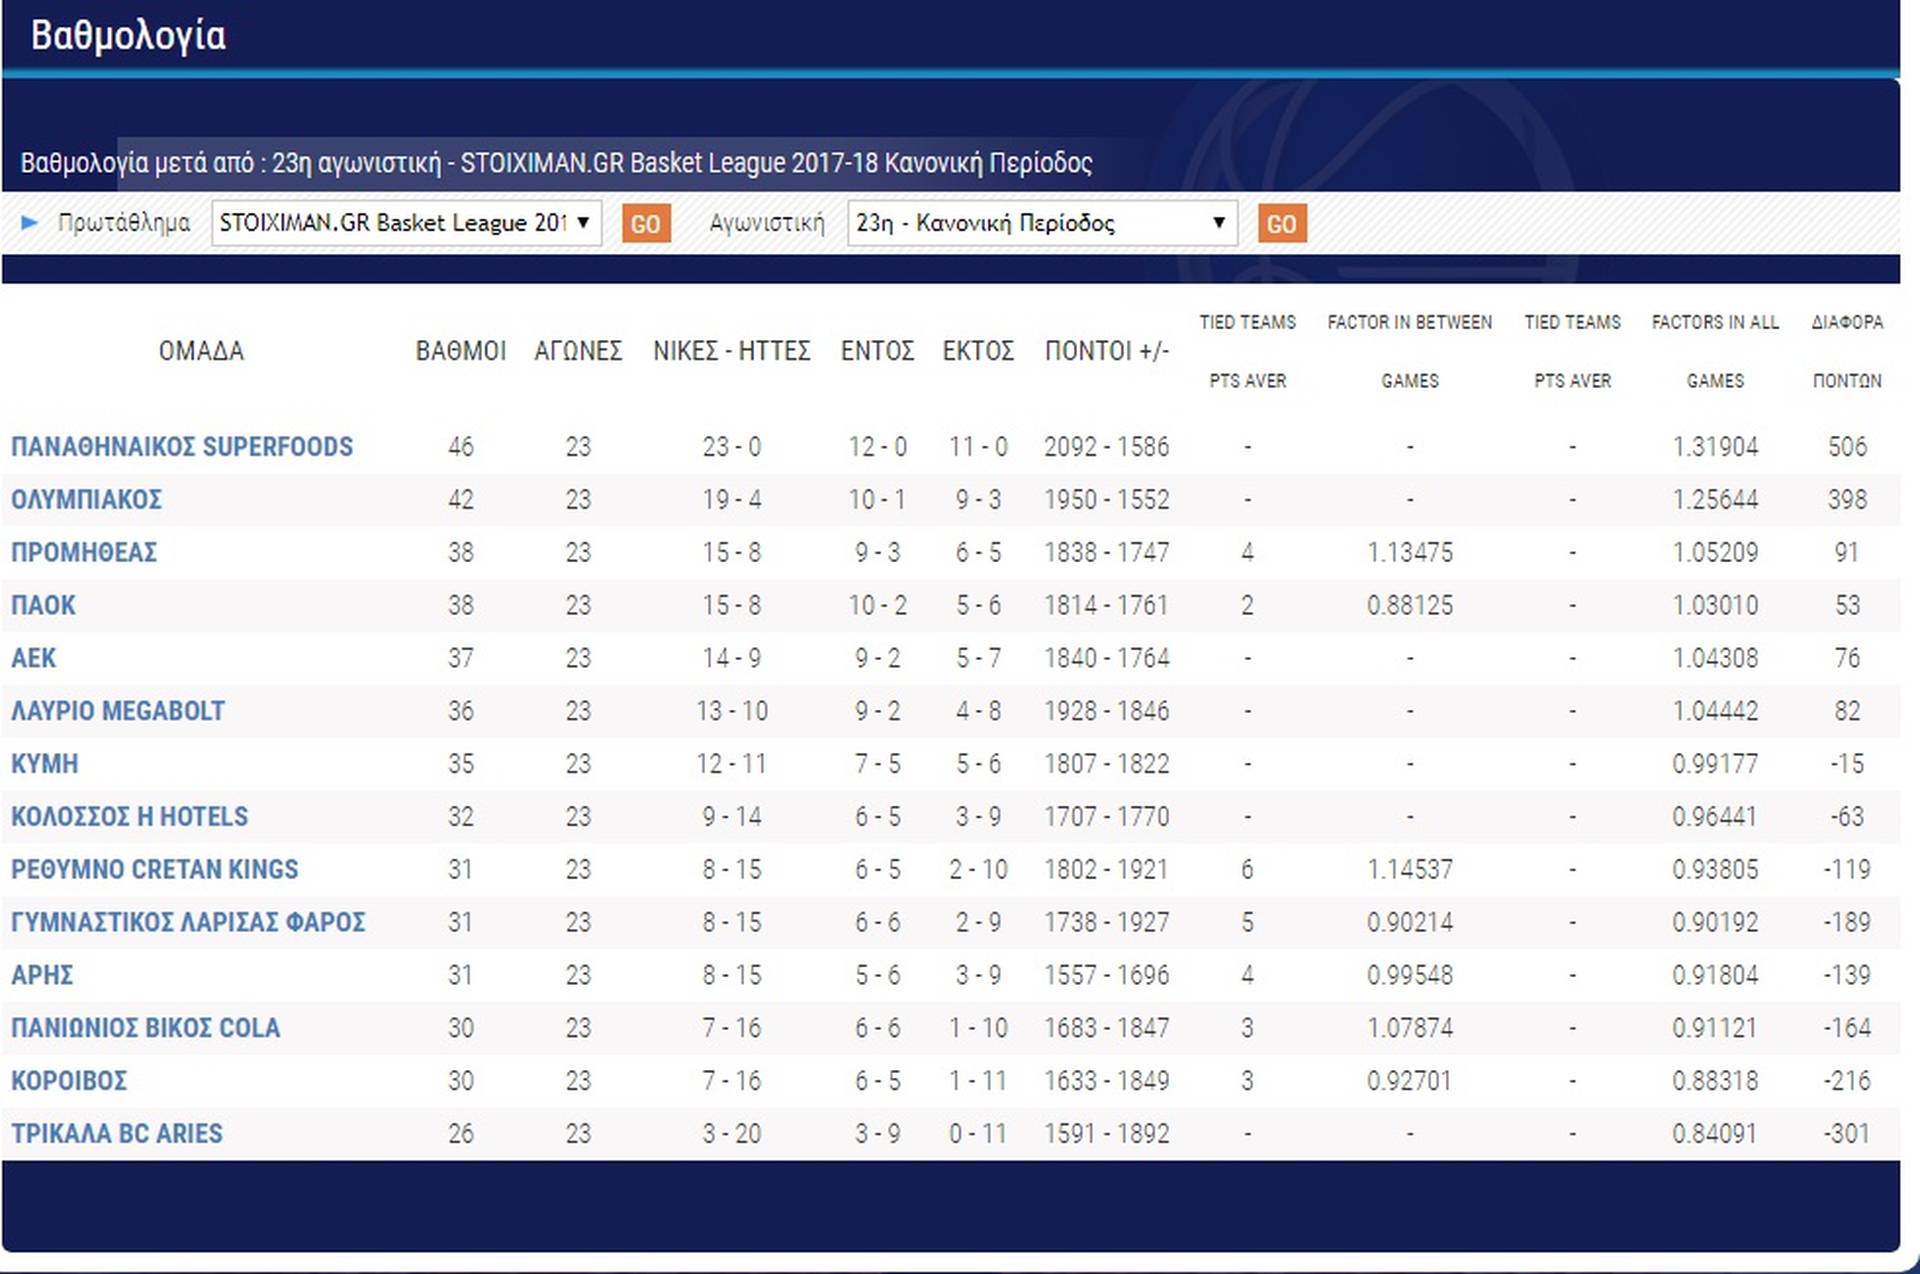Click the blue arrow beside Πρωτάθλημα
1920x1274 pixels.
coord(29,222)
